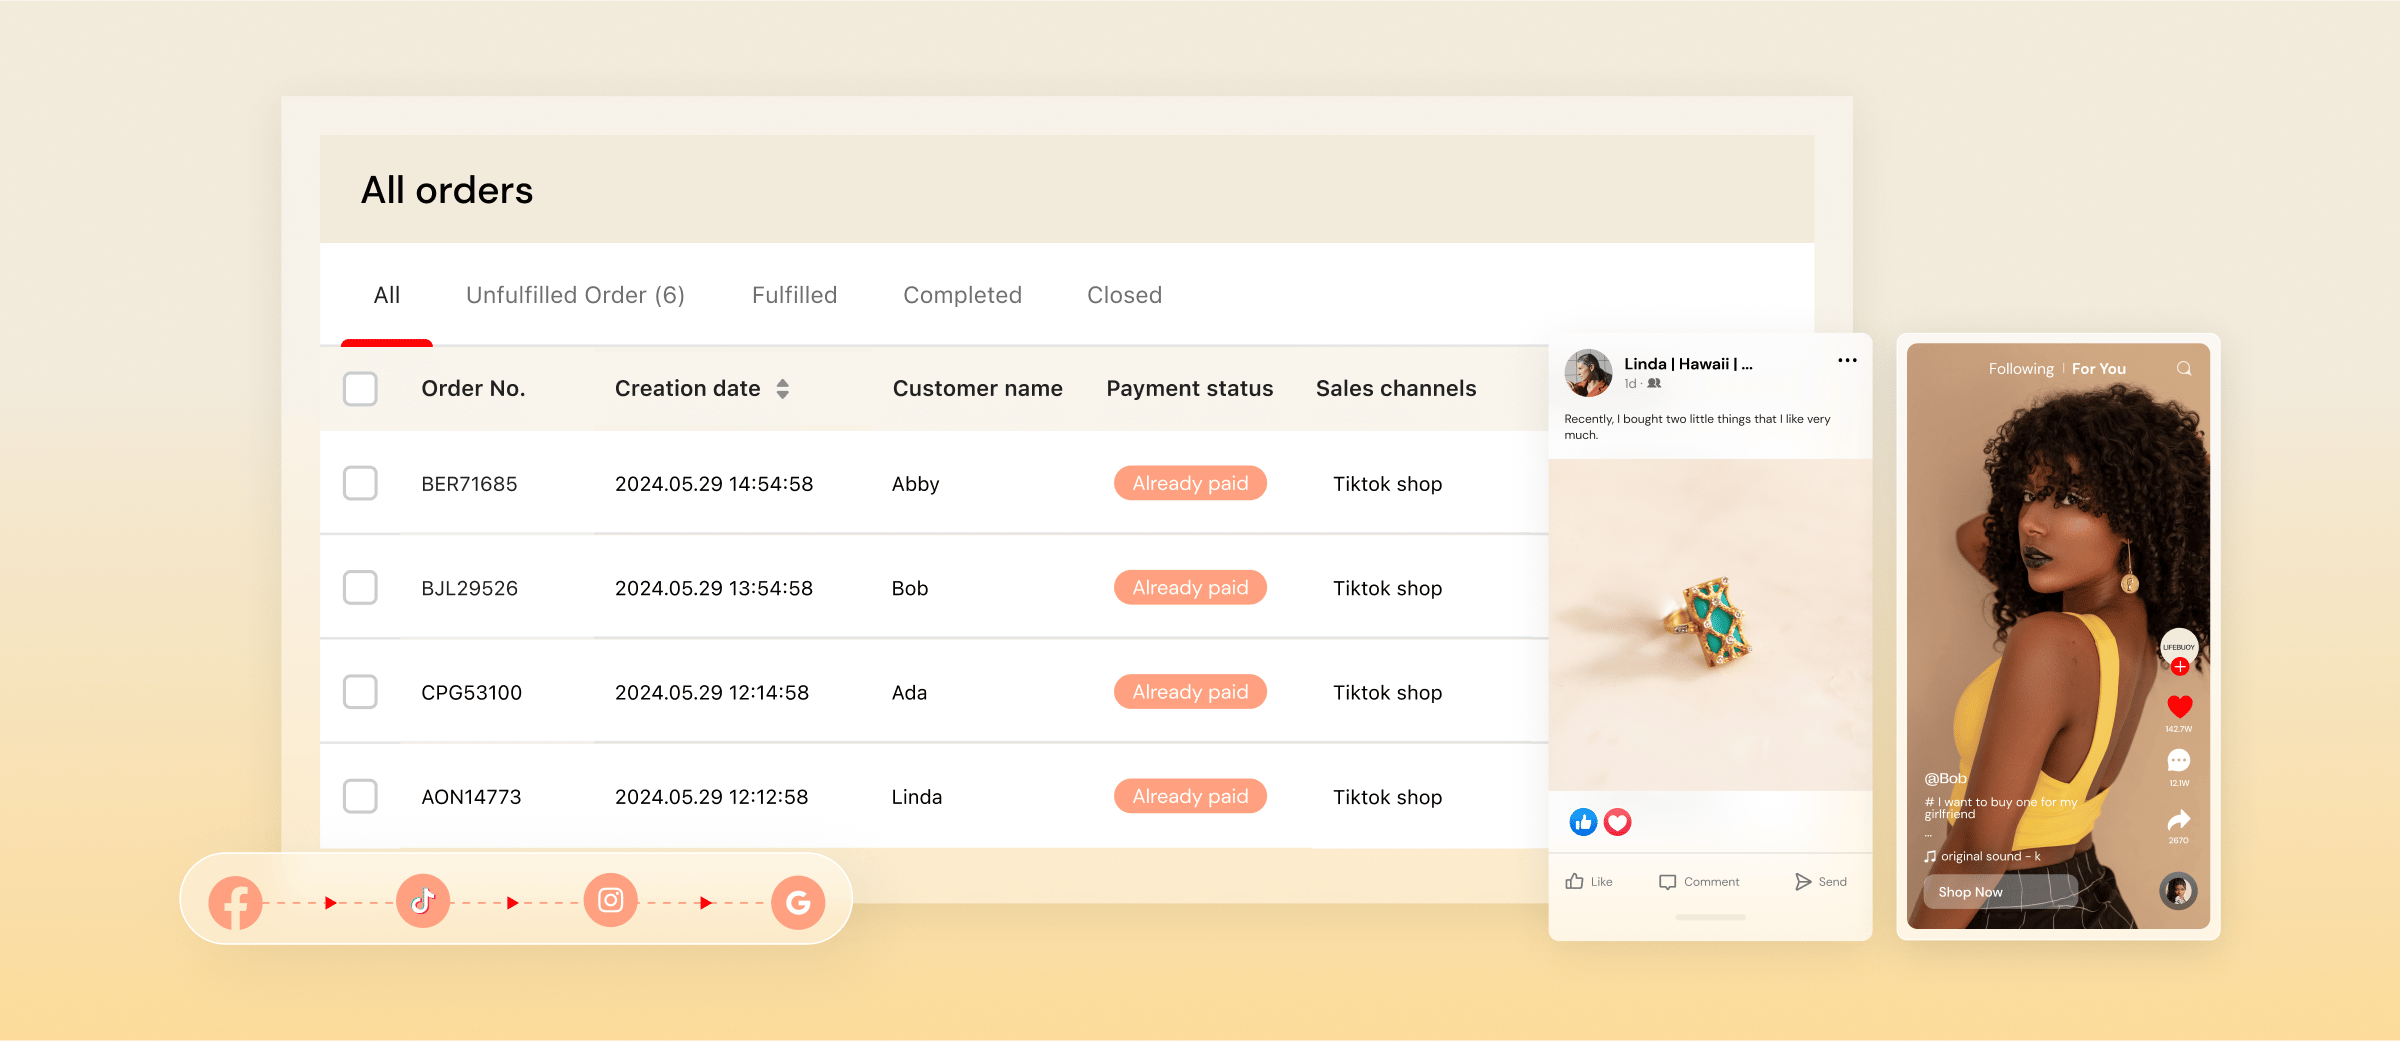Screen dimensions: 2400x1041
Task: Open the three-dot menu on Linda's post
Action: (1847, 361)
